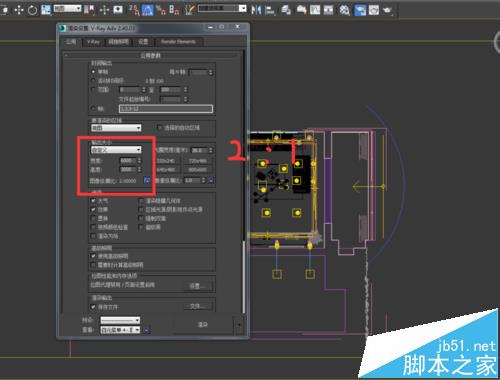
Task: Open the Curve Editor icon
Action: point(315,10)
